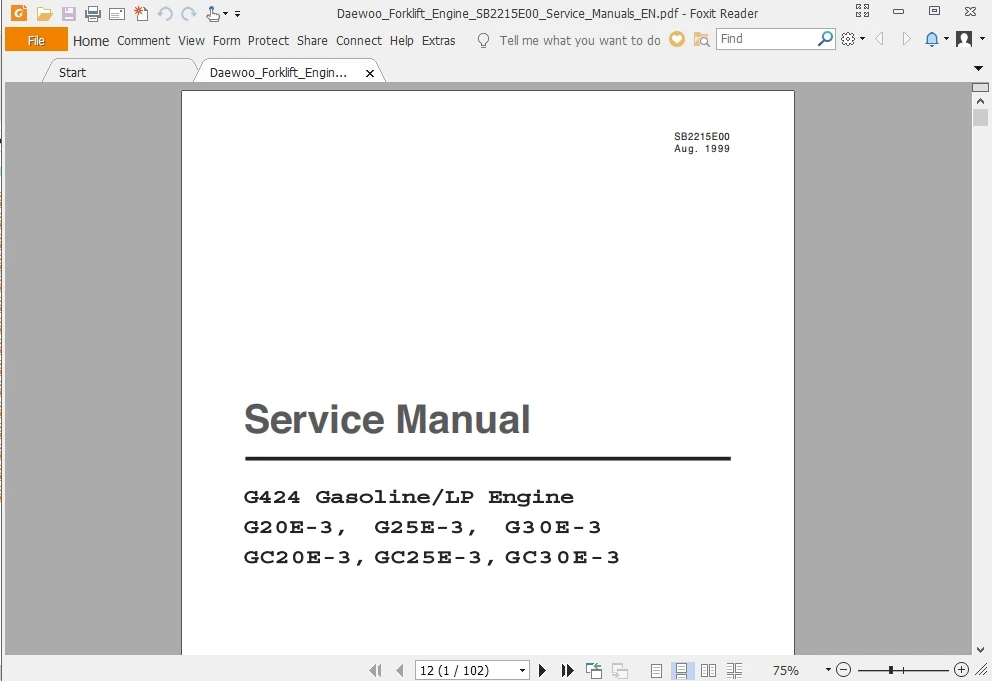992x681 pixels.
Task: Click the search settings gear icon
Action: 848,39
